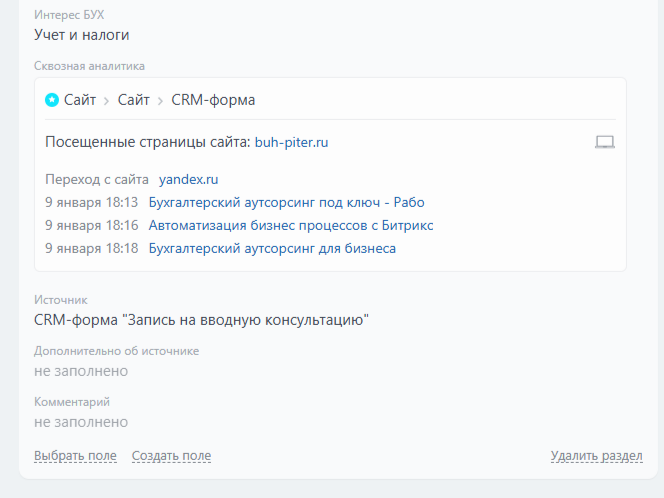Open Бухгалтерский аутсорсинг для бизнеса link

(272, 248)
